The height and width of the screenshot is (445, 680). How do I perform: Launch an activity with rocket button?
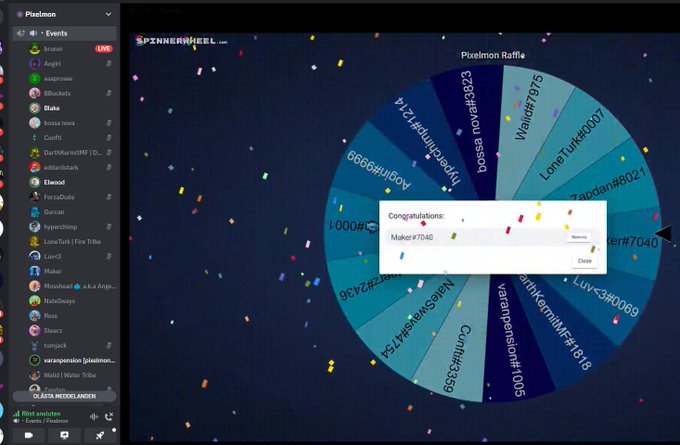(100, 435)
